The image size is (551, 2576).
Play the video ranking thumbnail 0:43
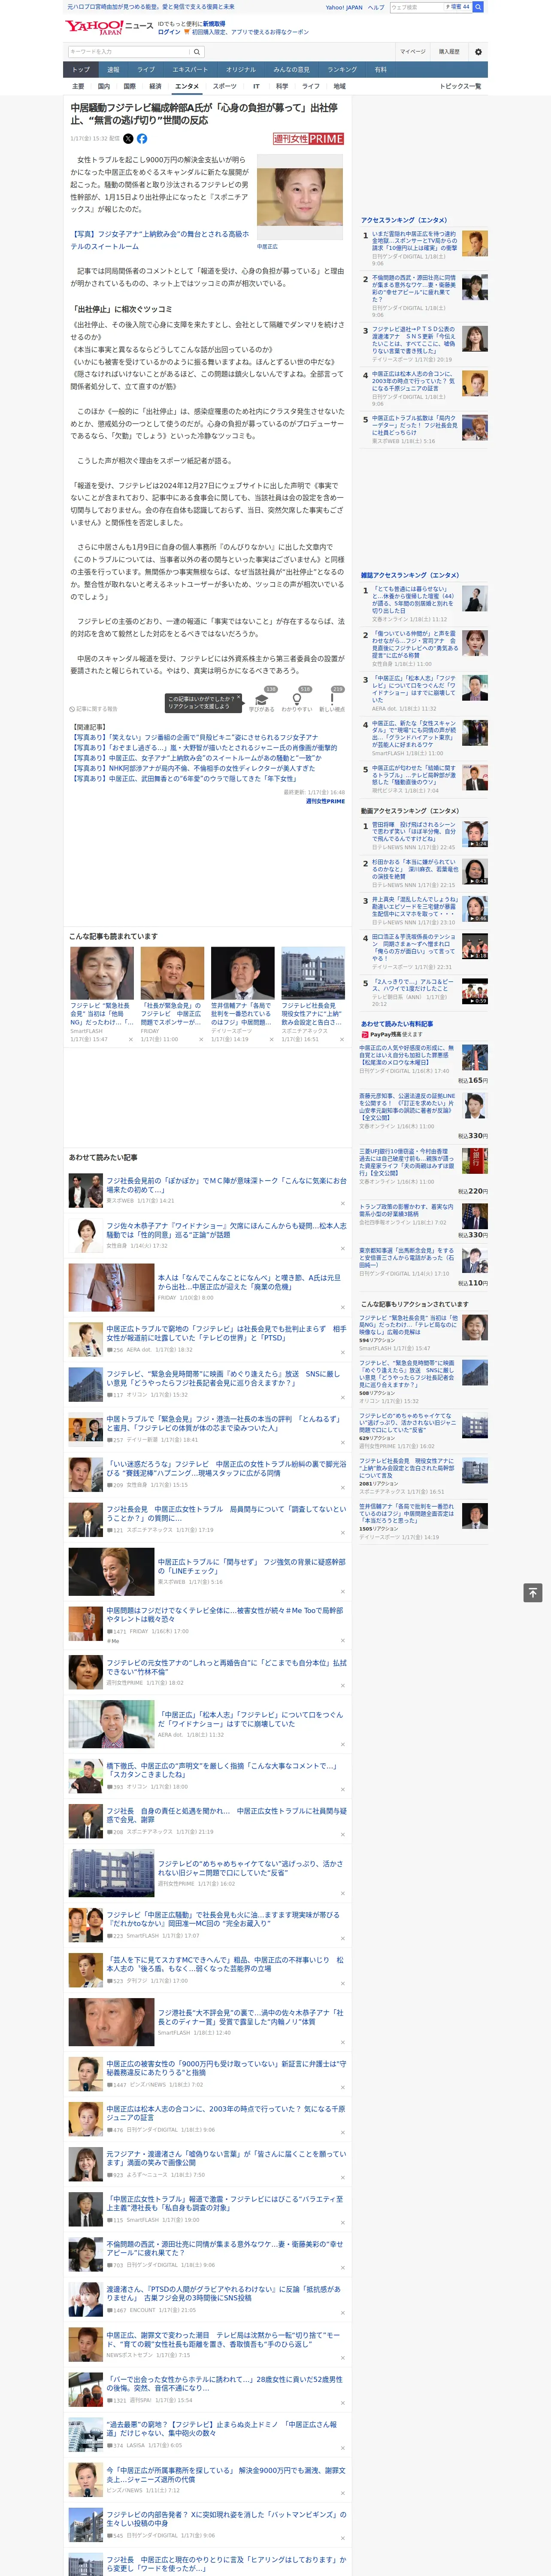[x=475, y=871]
